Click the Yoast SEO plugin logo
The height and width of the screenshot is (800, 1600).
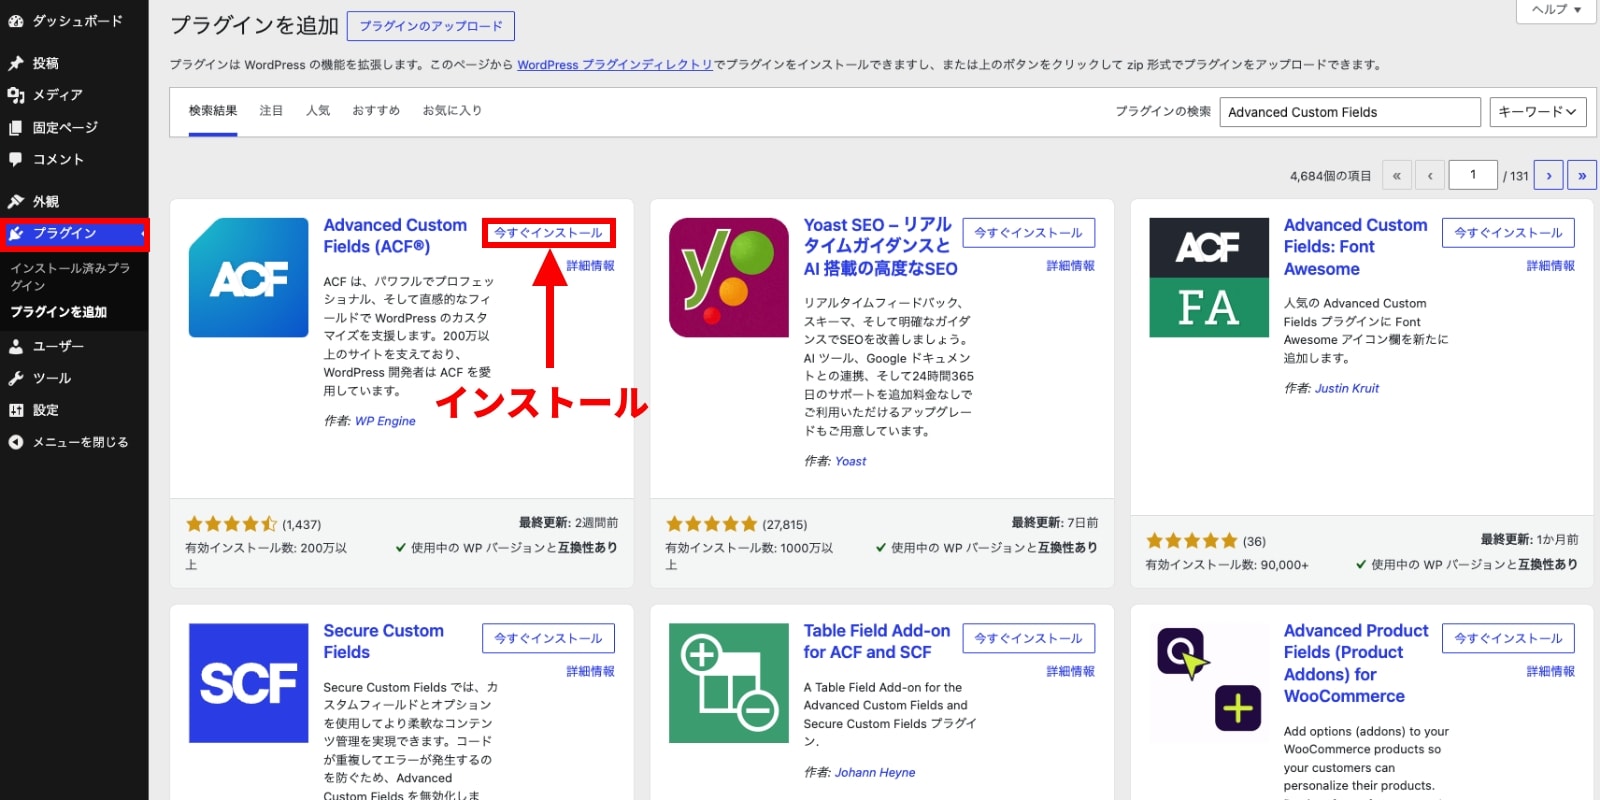tap(729, 278)
